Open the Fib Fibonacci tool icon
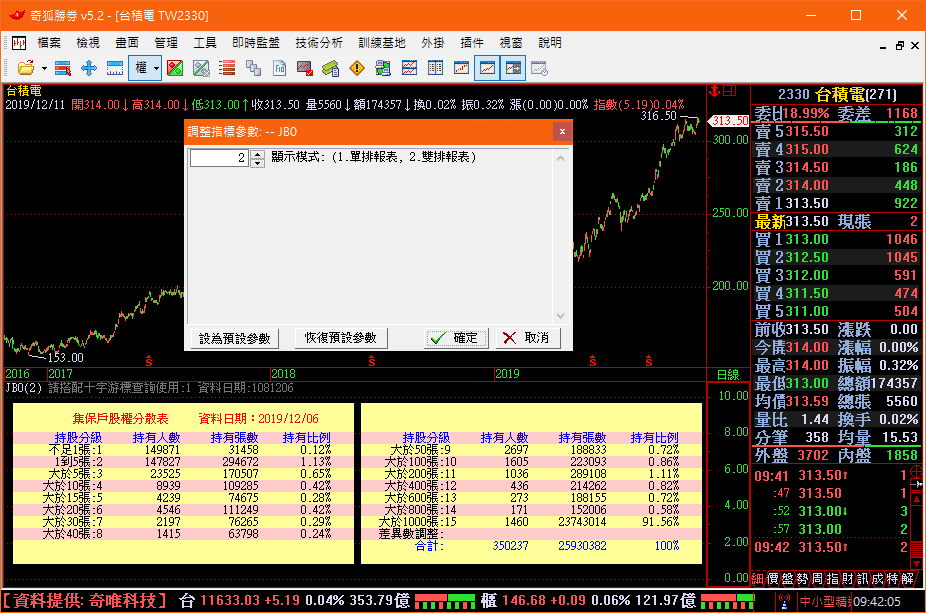The image size is (926, 613). pyautogui.click(x=279, y=68)
